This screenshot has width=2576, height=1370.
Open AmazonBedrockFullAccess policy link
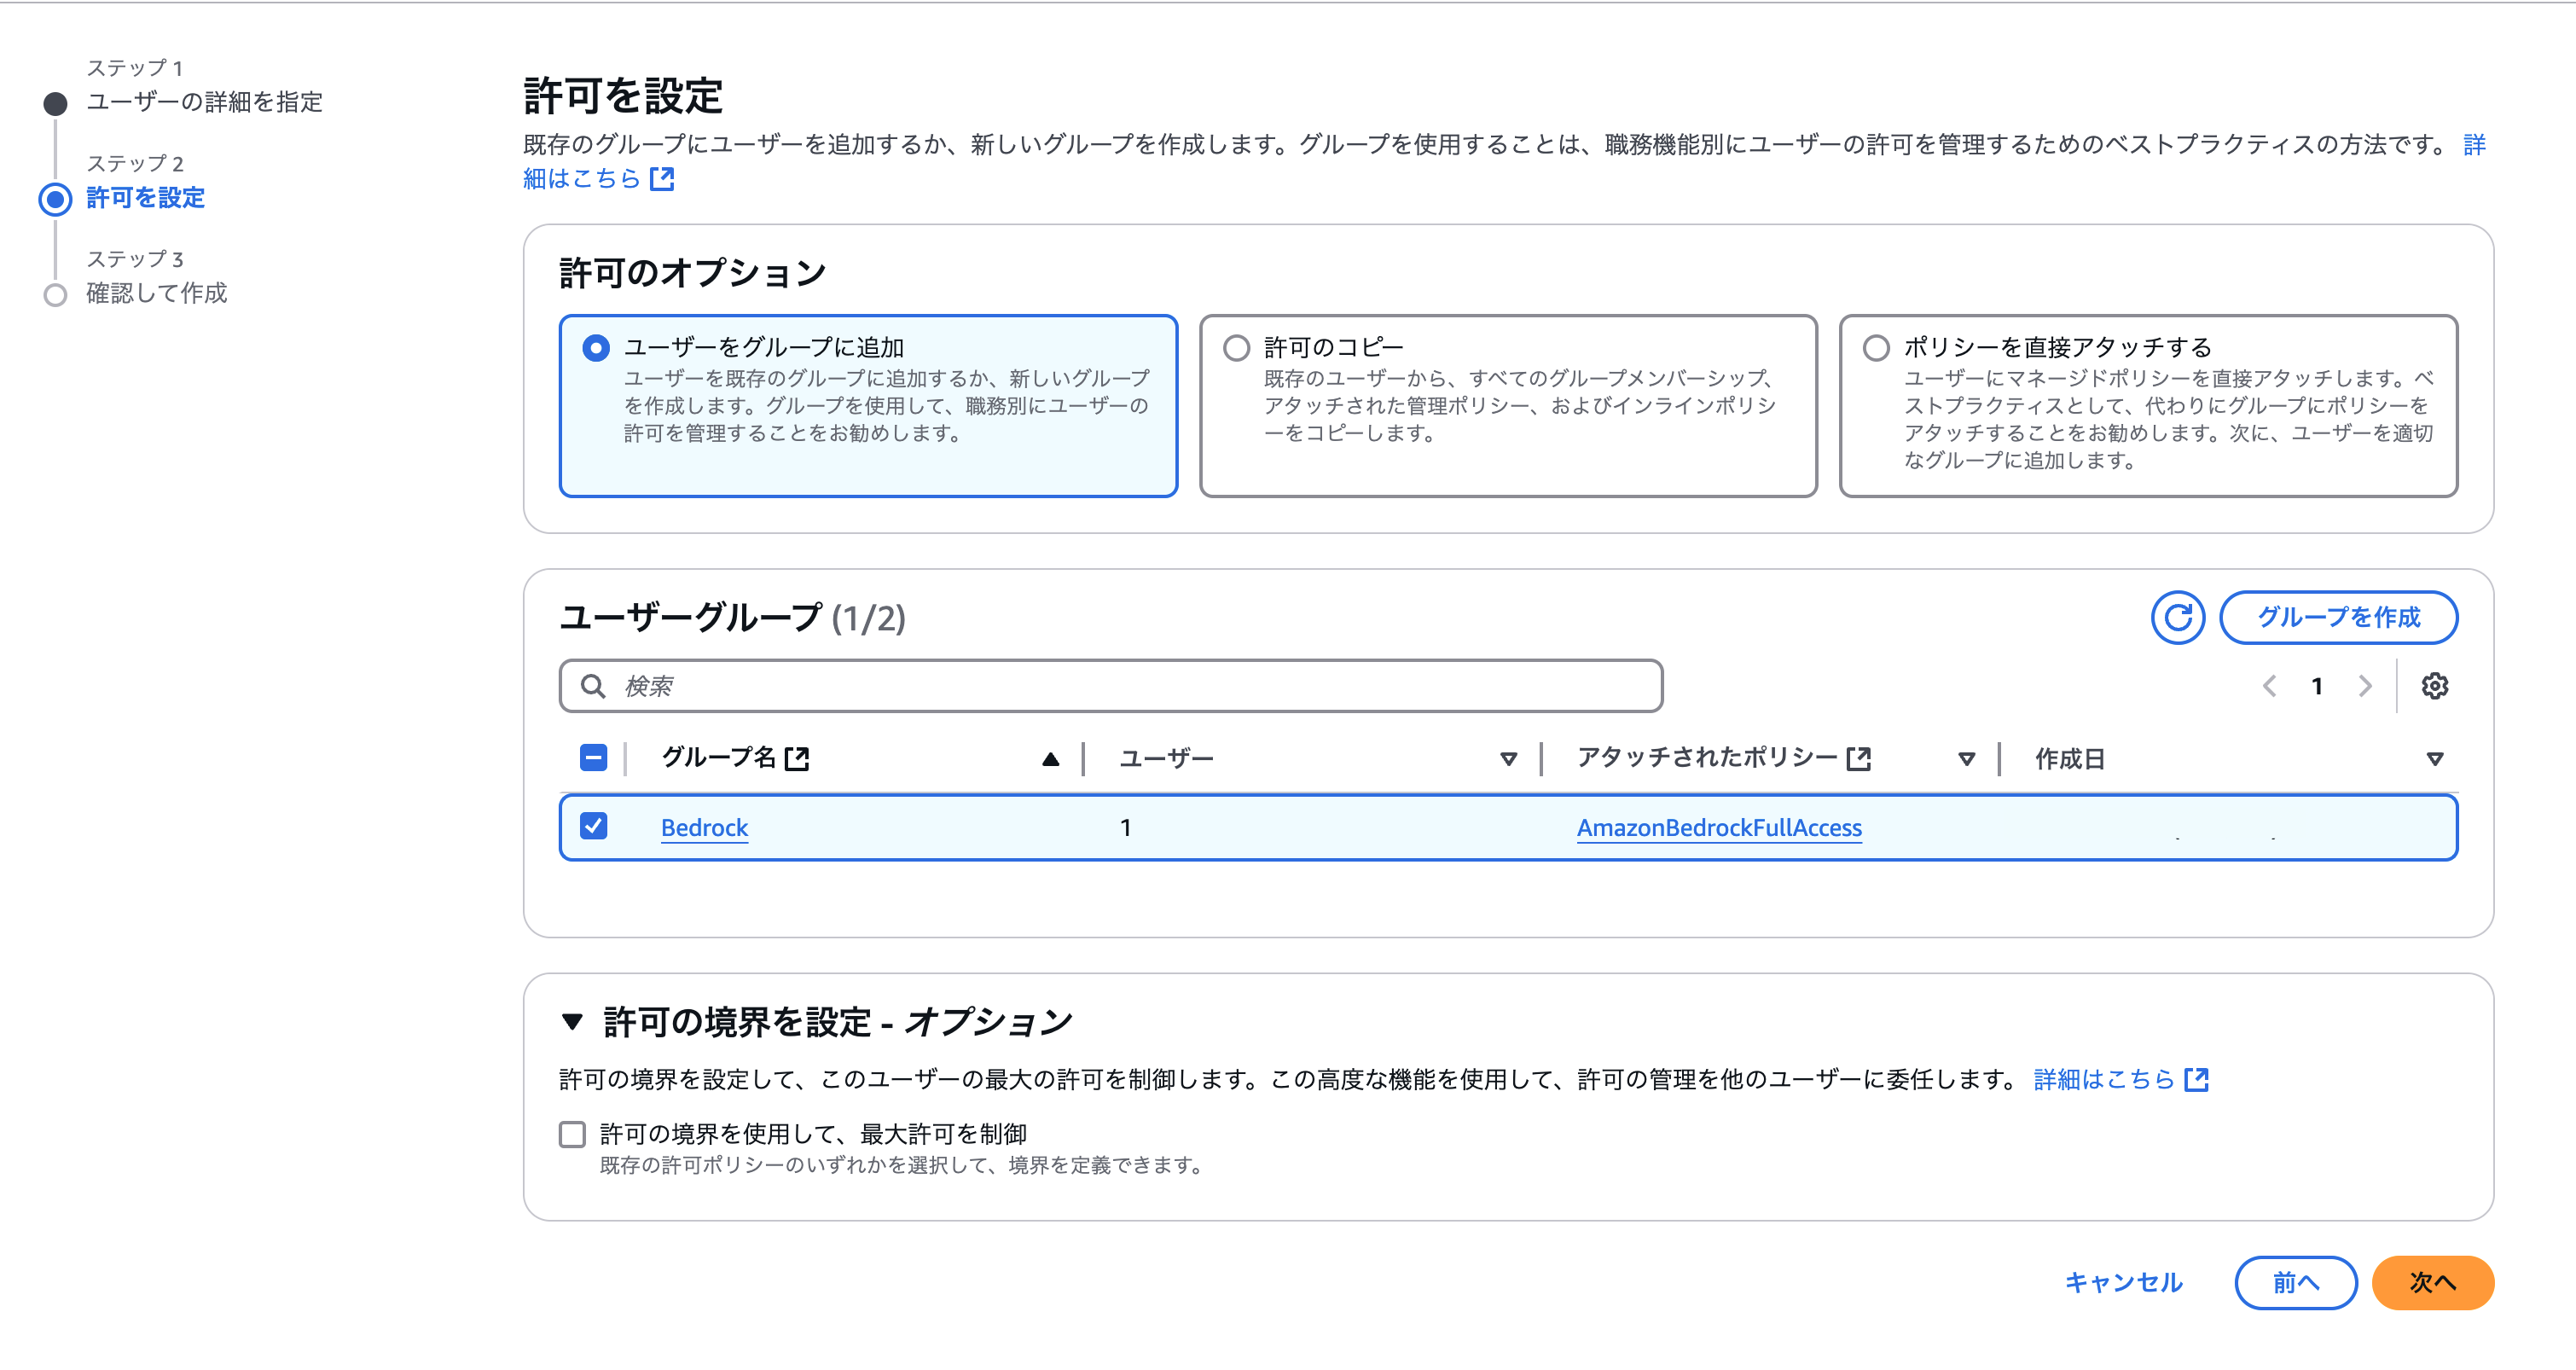click(x=1718, y=828)
